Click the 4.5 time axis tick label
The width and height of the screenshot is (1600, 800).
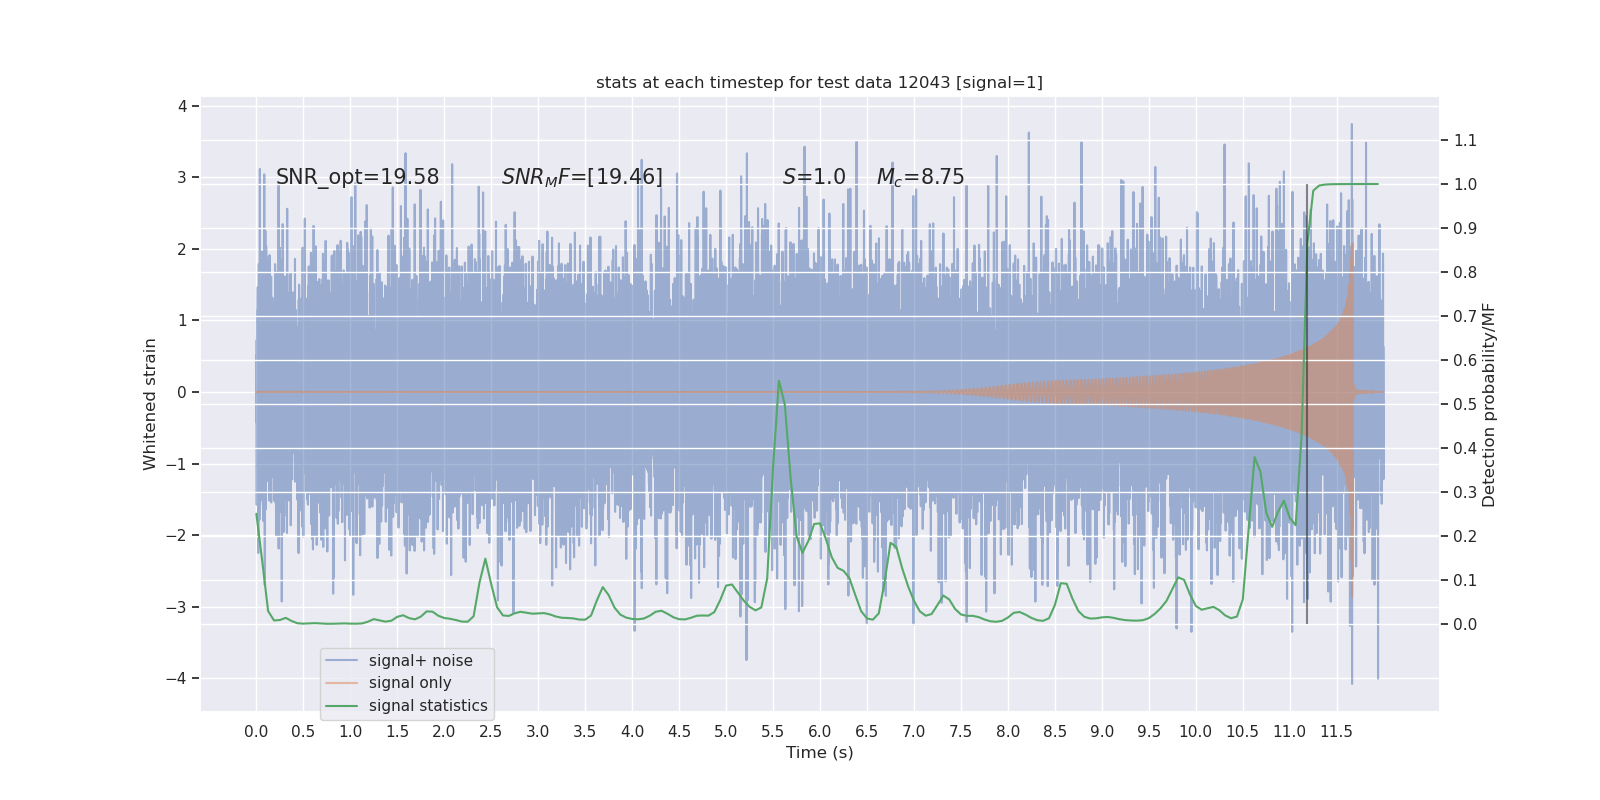point(679,731)
